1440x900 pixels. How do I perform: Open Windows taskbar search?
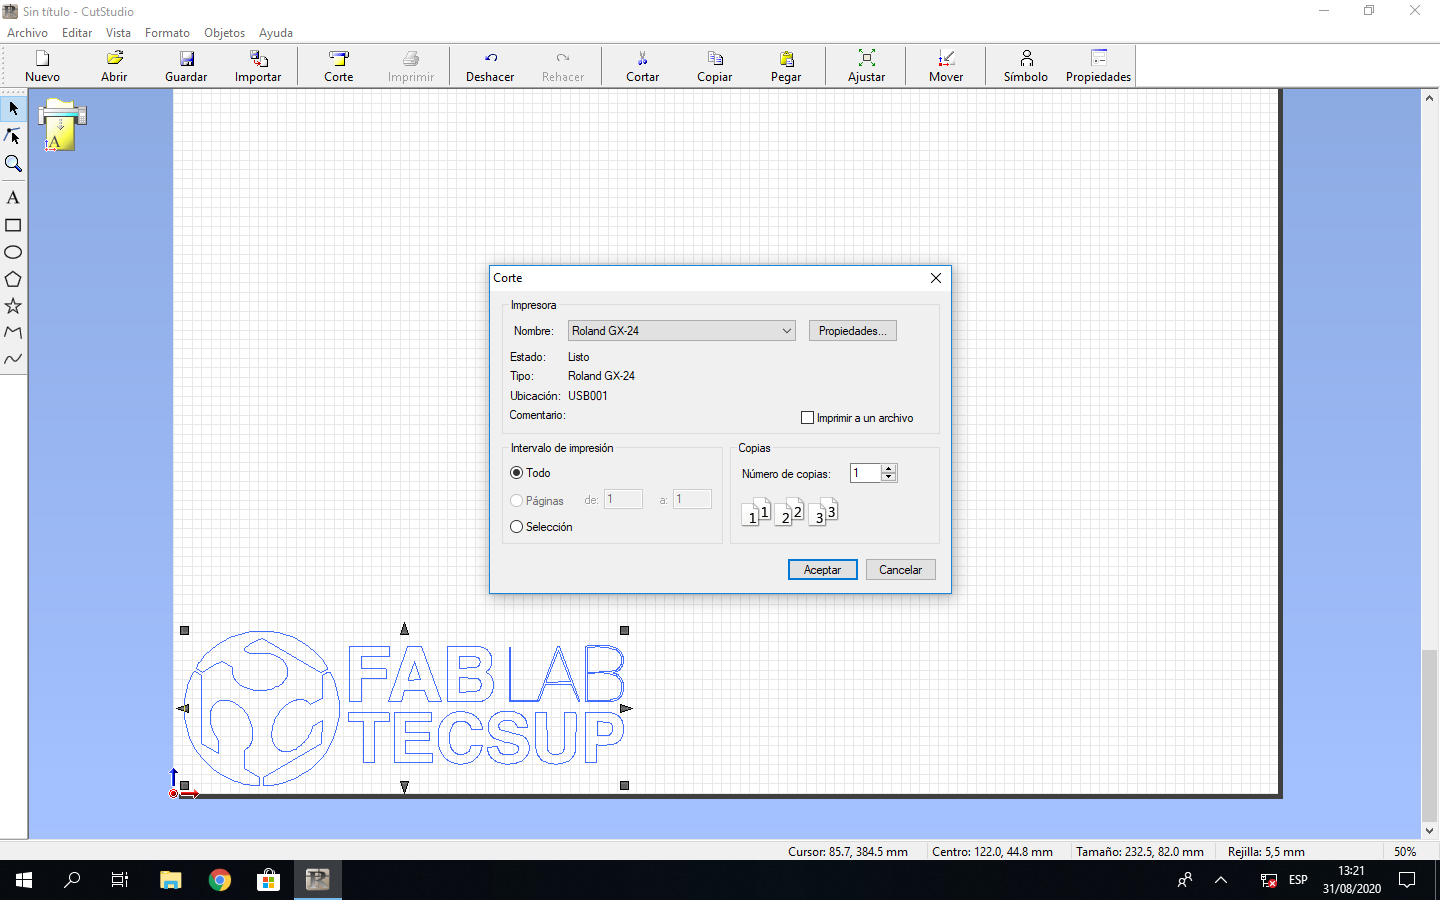72,880
